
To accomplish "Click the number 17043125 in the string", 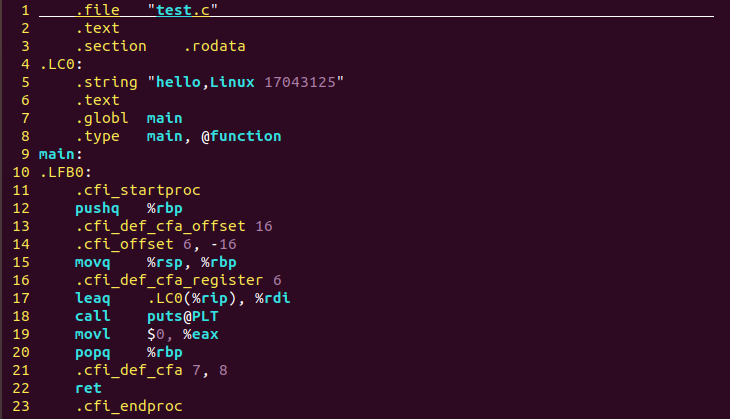I will click(x=305, y=82).
